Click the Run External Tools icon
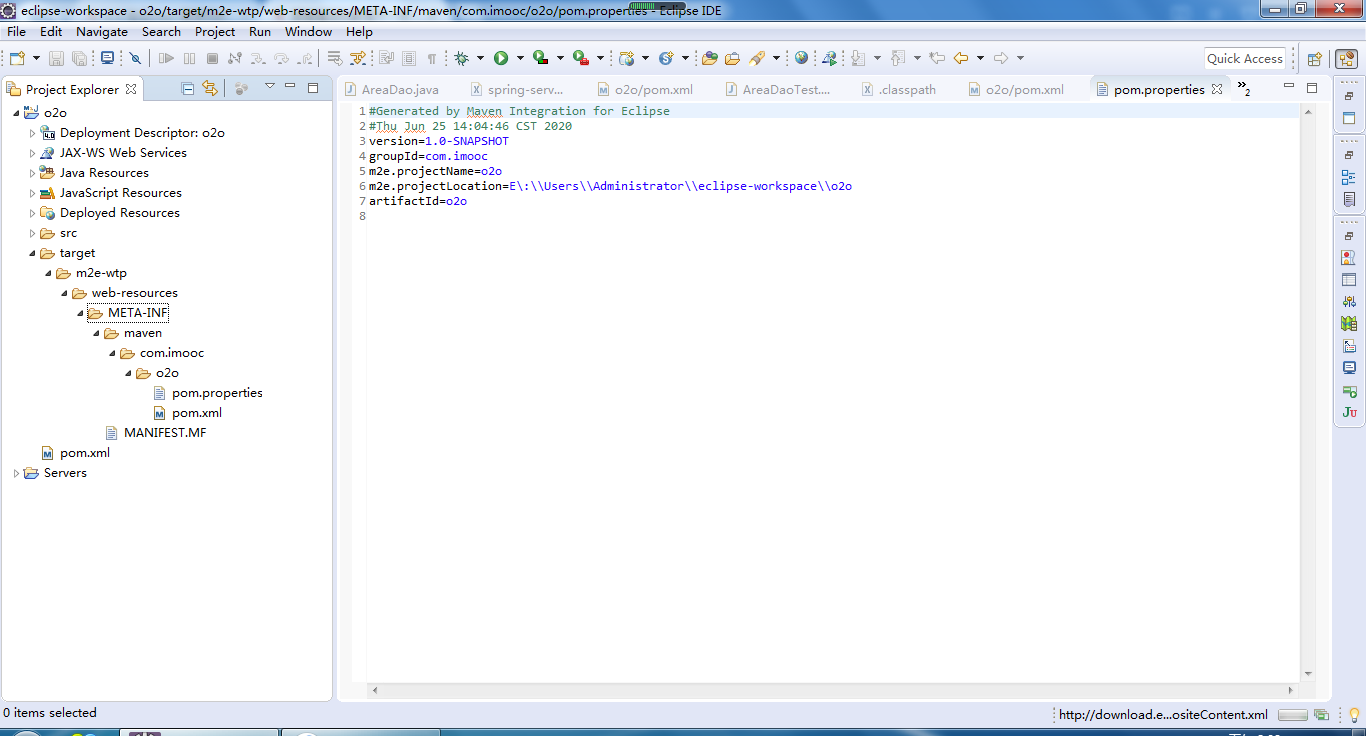This screenshot has height=736, width=1366. click(581, 58)
